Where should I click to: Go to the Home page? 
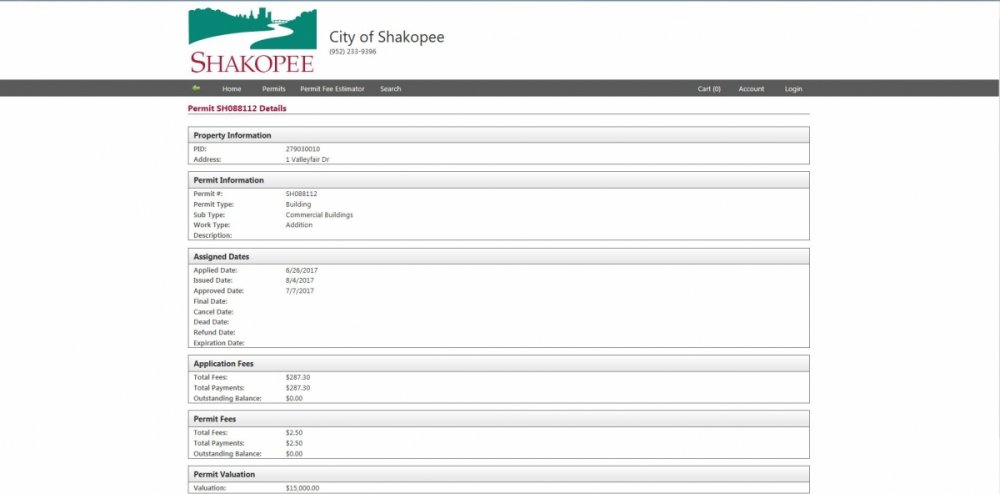(232, 89)
